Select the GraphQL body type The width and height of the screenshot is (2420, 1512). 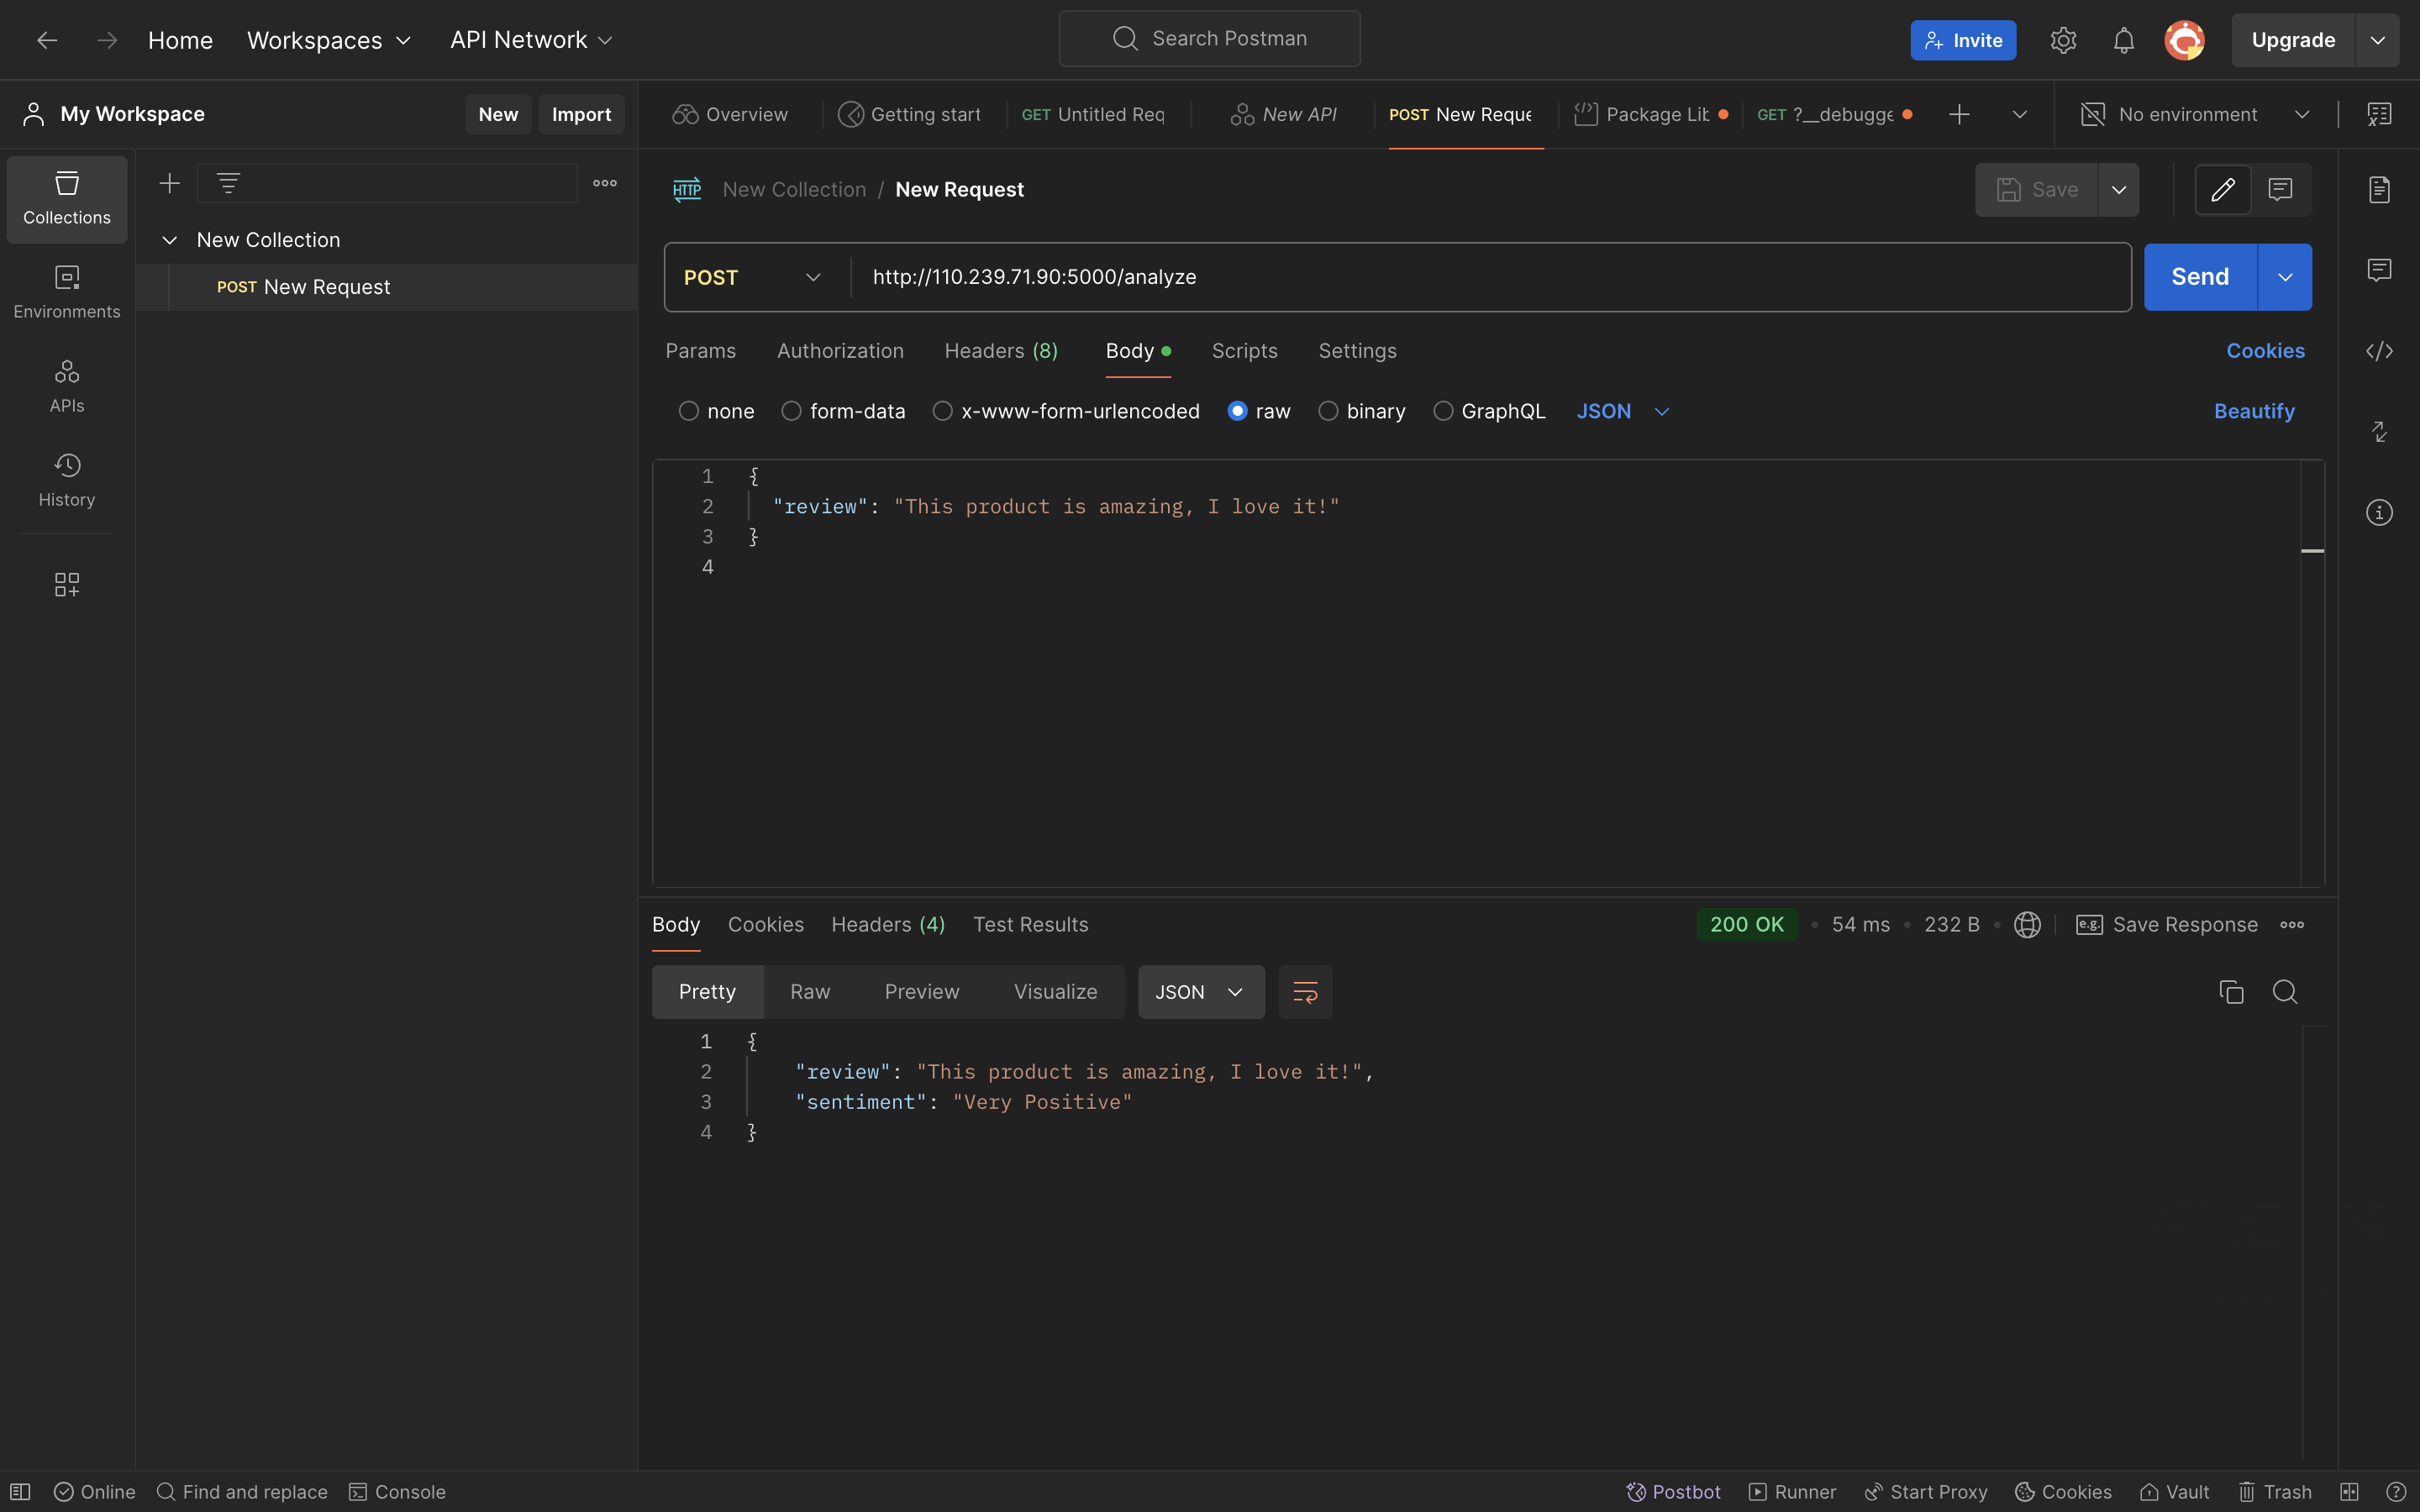1488,411
